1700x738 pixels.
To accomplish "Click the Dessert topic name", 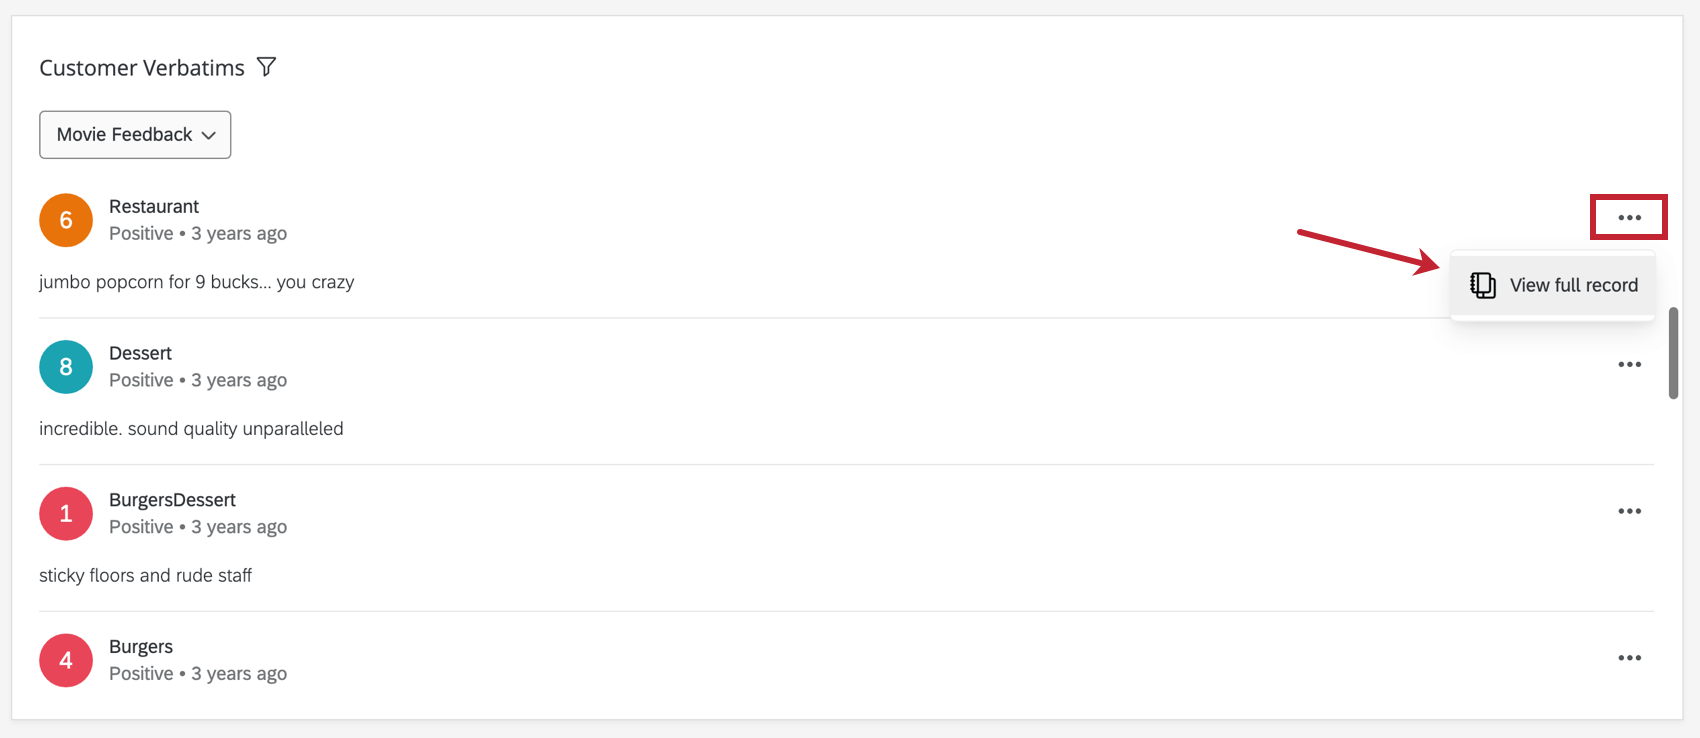I will click(140, 353).
